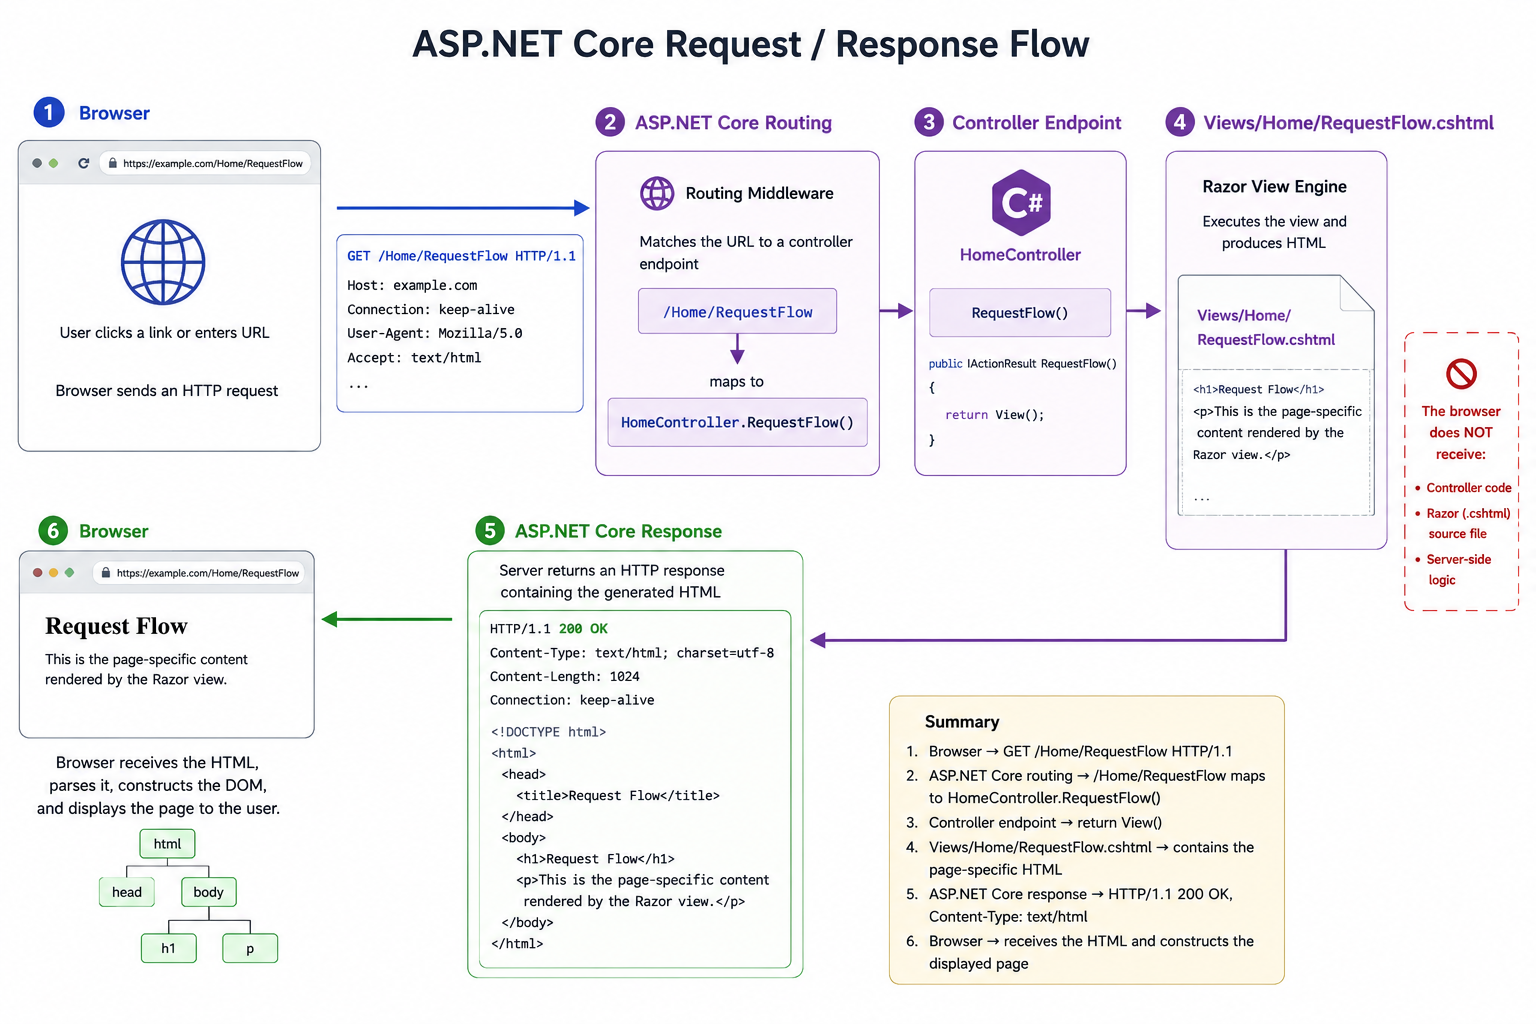
Task: Click the 'ASP.NET Core Request / Response Flow' title
Action: coord(751,44)
